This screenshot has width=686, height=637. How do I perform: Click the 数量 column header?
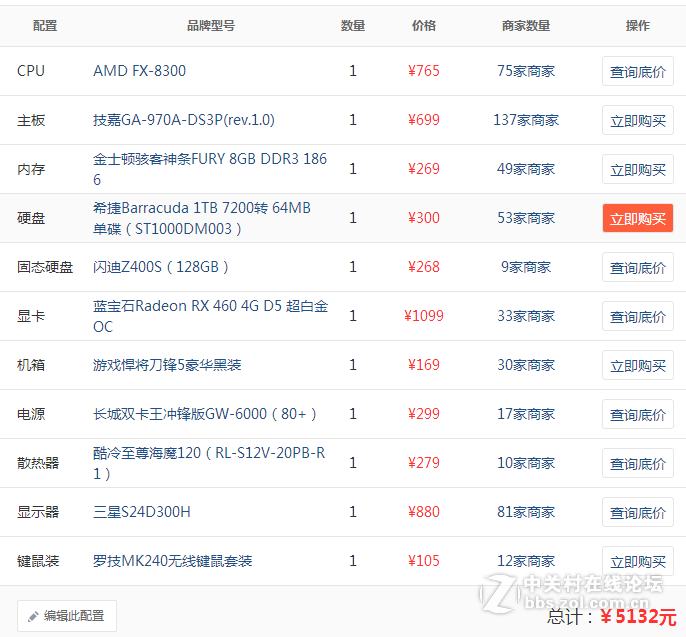coord(353,26)
